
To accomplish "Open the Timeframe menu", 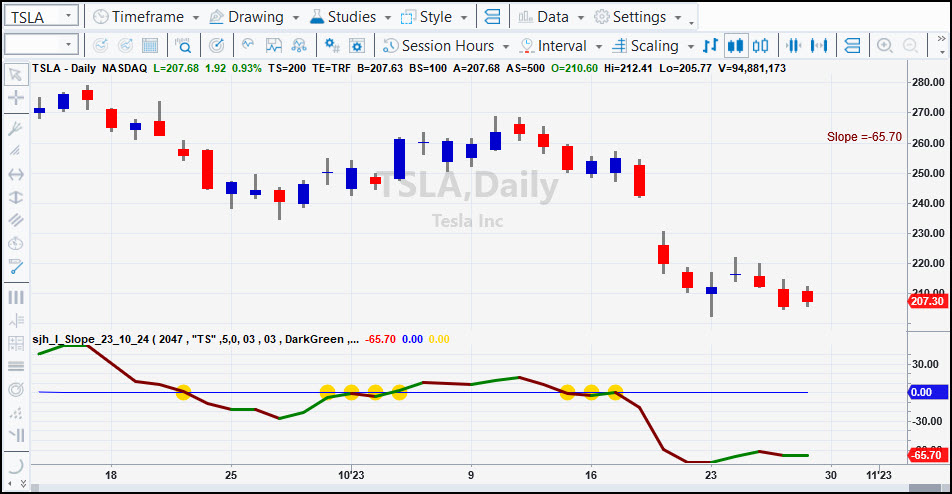I will (x=146, y=17).
